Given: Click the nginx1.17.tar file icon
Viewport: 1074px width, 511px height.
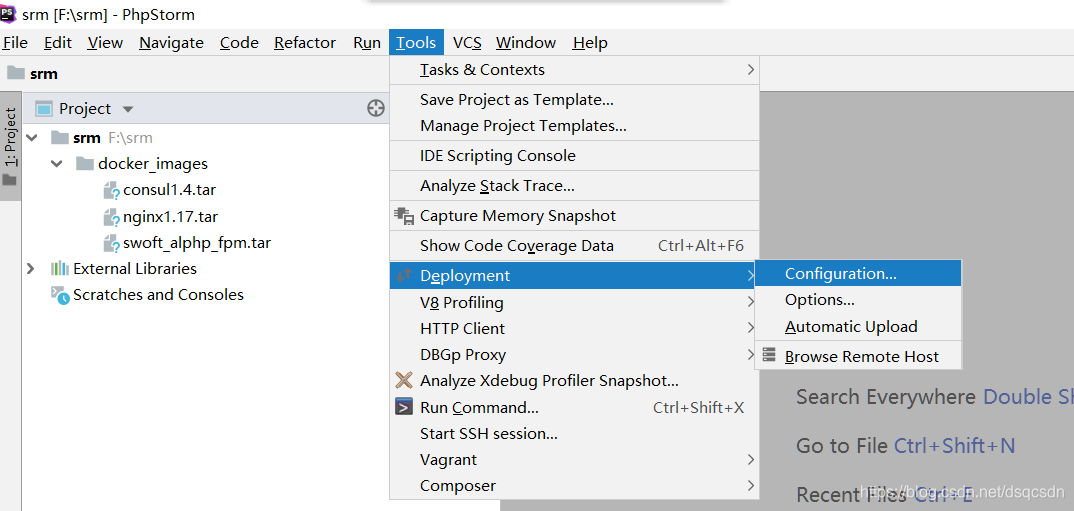Looking at the screenshot, I should [x=111, y=217].
